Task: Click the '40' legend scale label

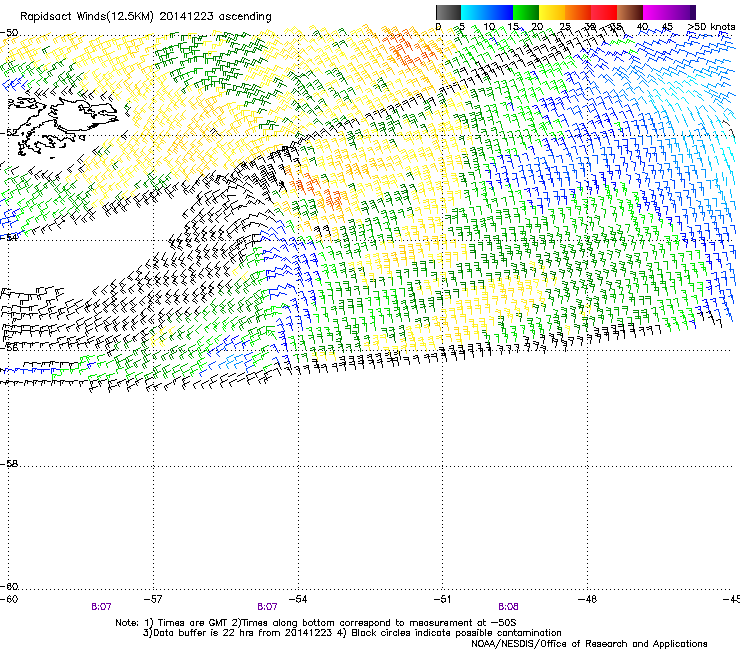Action: click(642, 26)
